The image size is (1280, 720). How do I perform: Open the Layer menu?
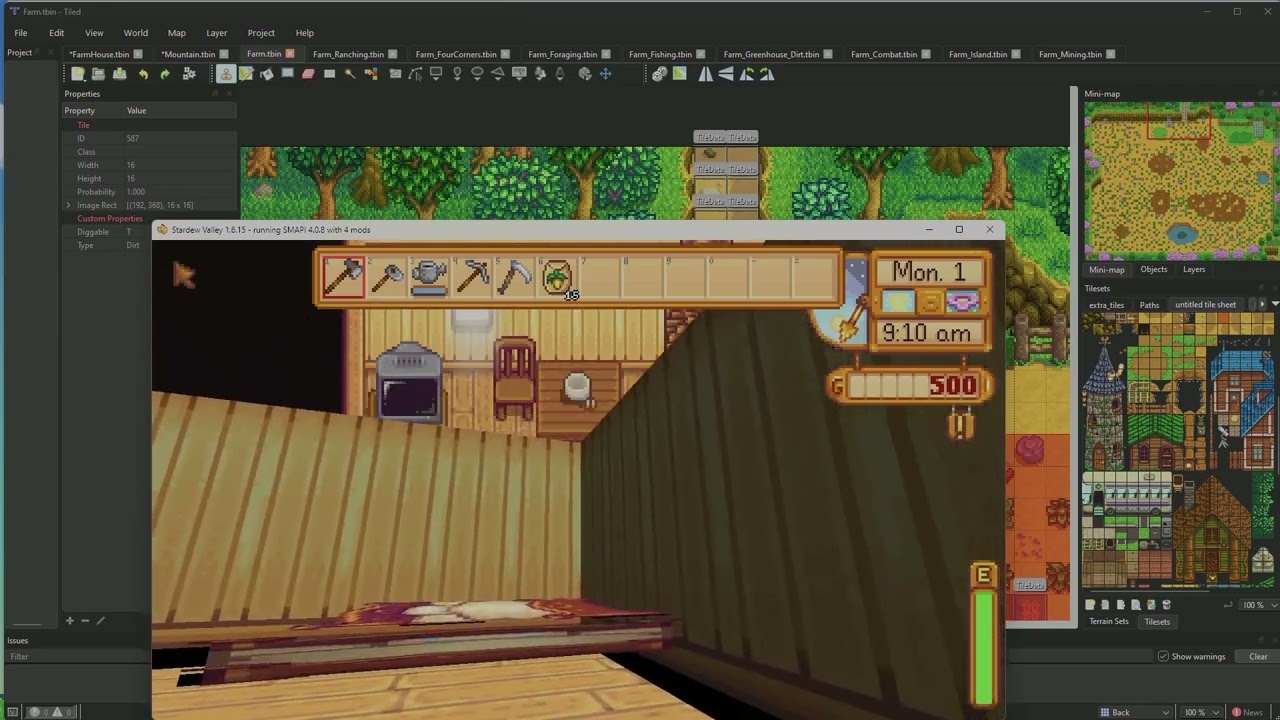pos(216,33)
